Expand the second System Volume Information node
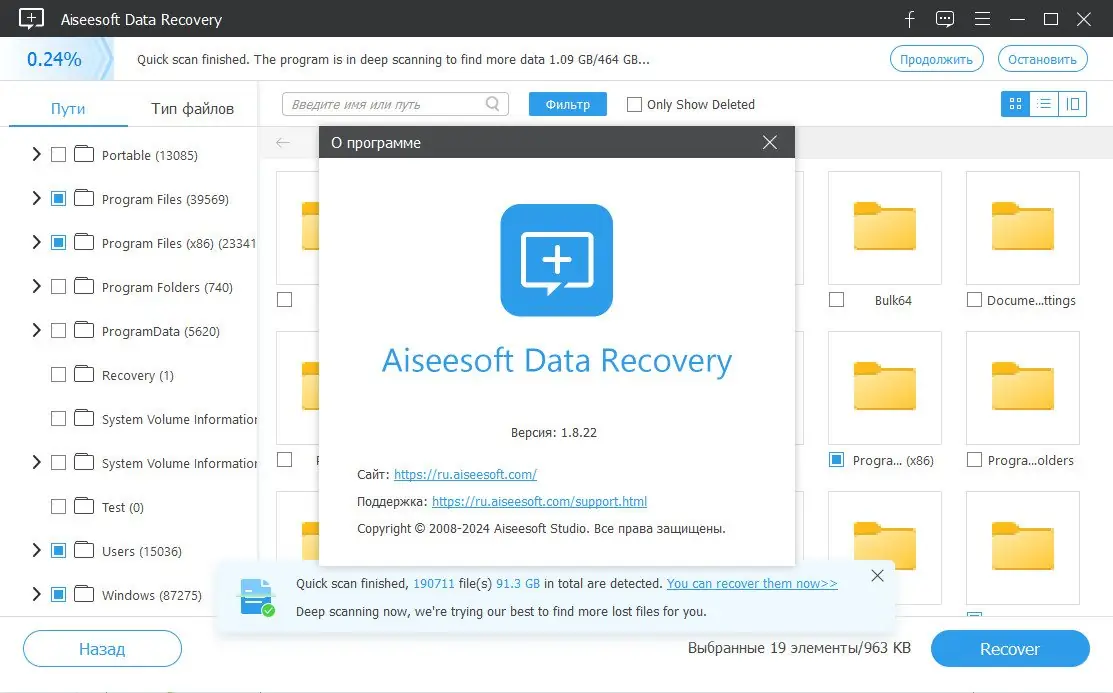 click(x=36, y=462)
